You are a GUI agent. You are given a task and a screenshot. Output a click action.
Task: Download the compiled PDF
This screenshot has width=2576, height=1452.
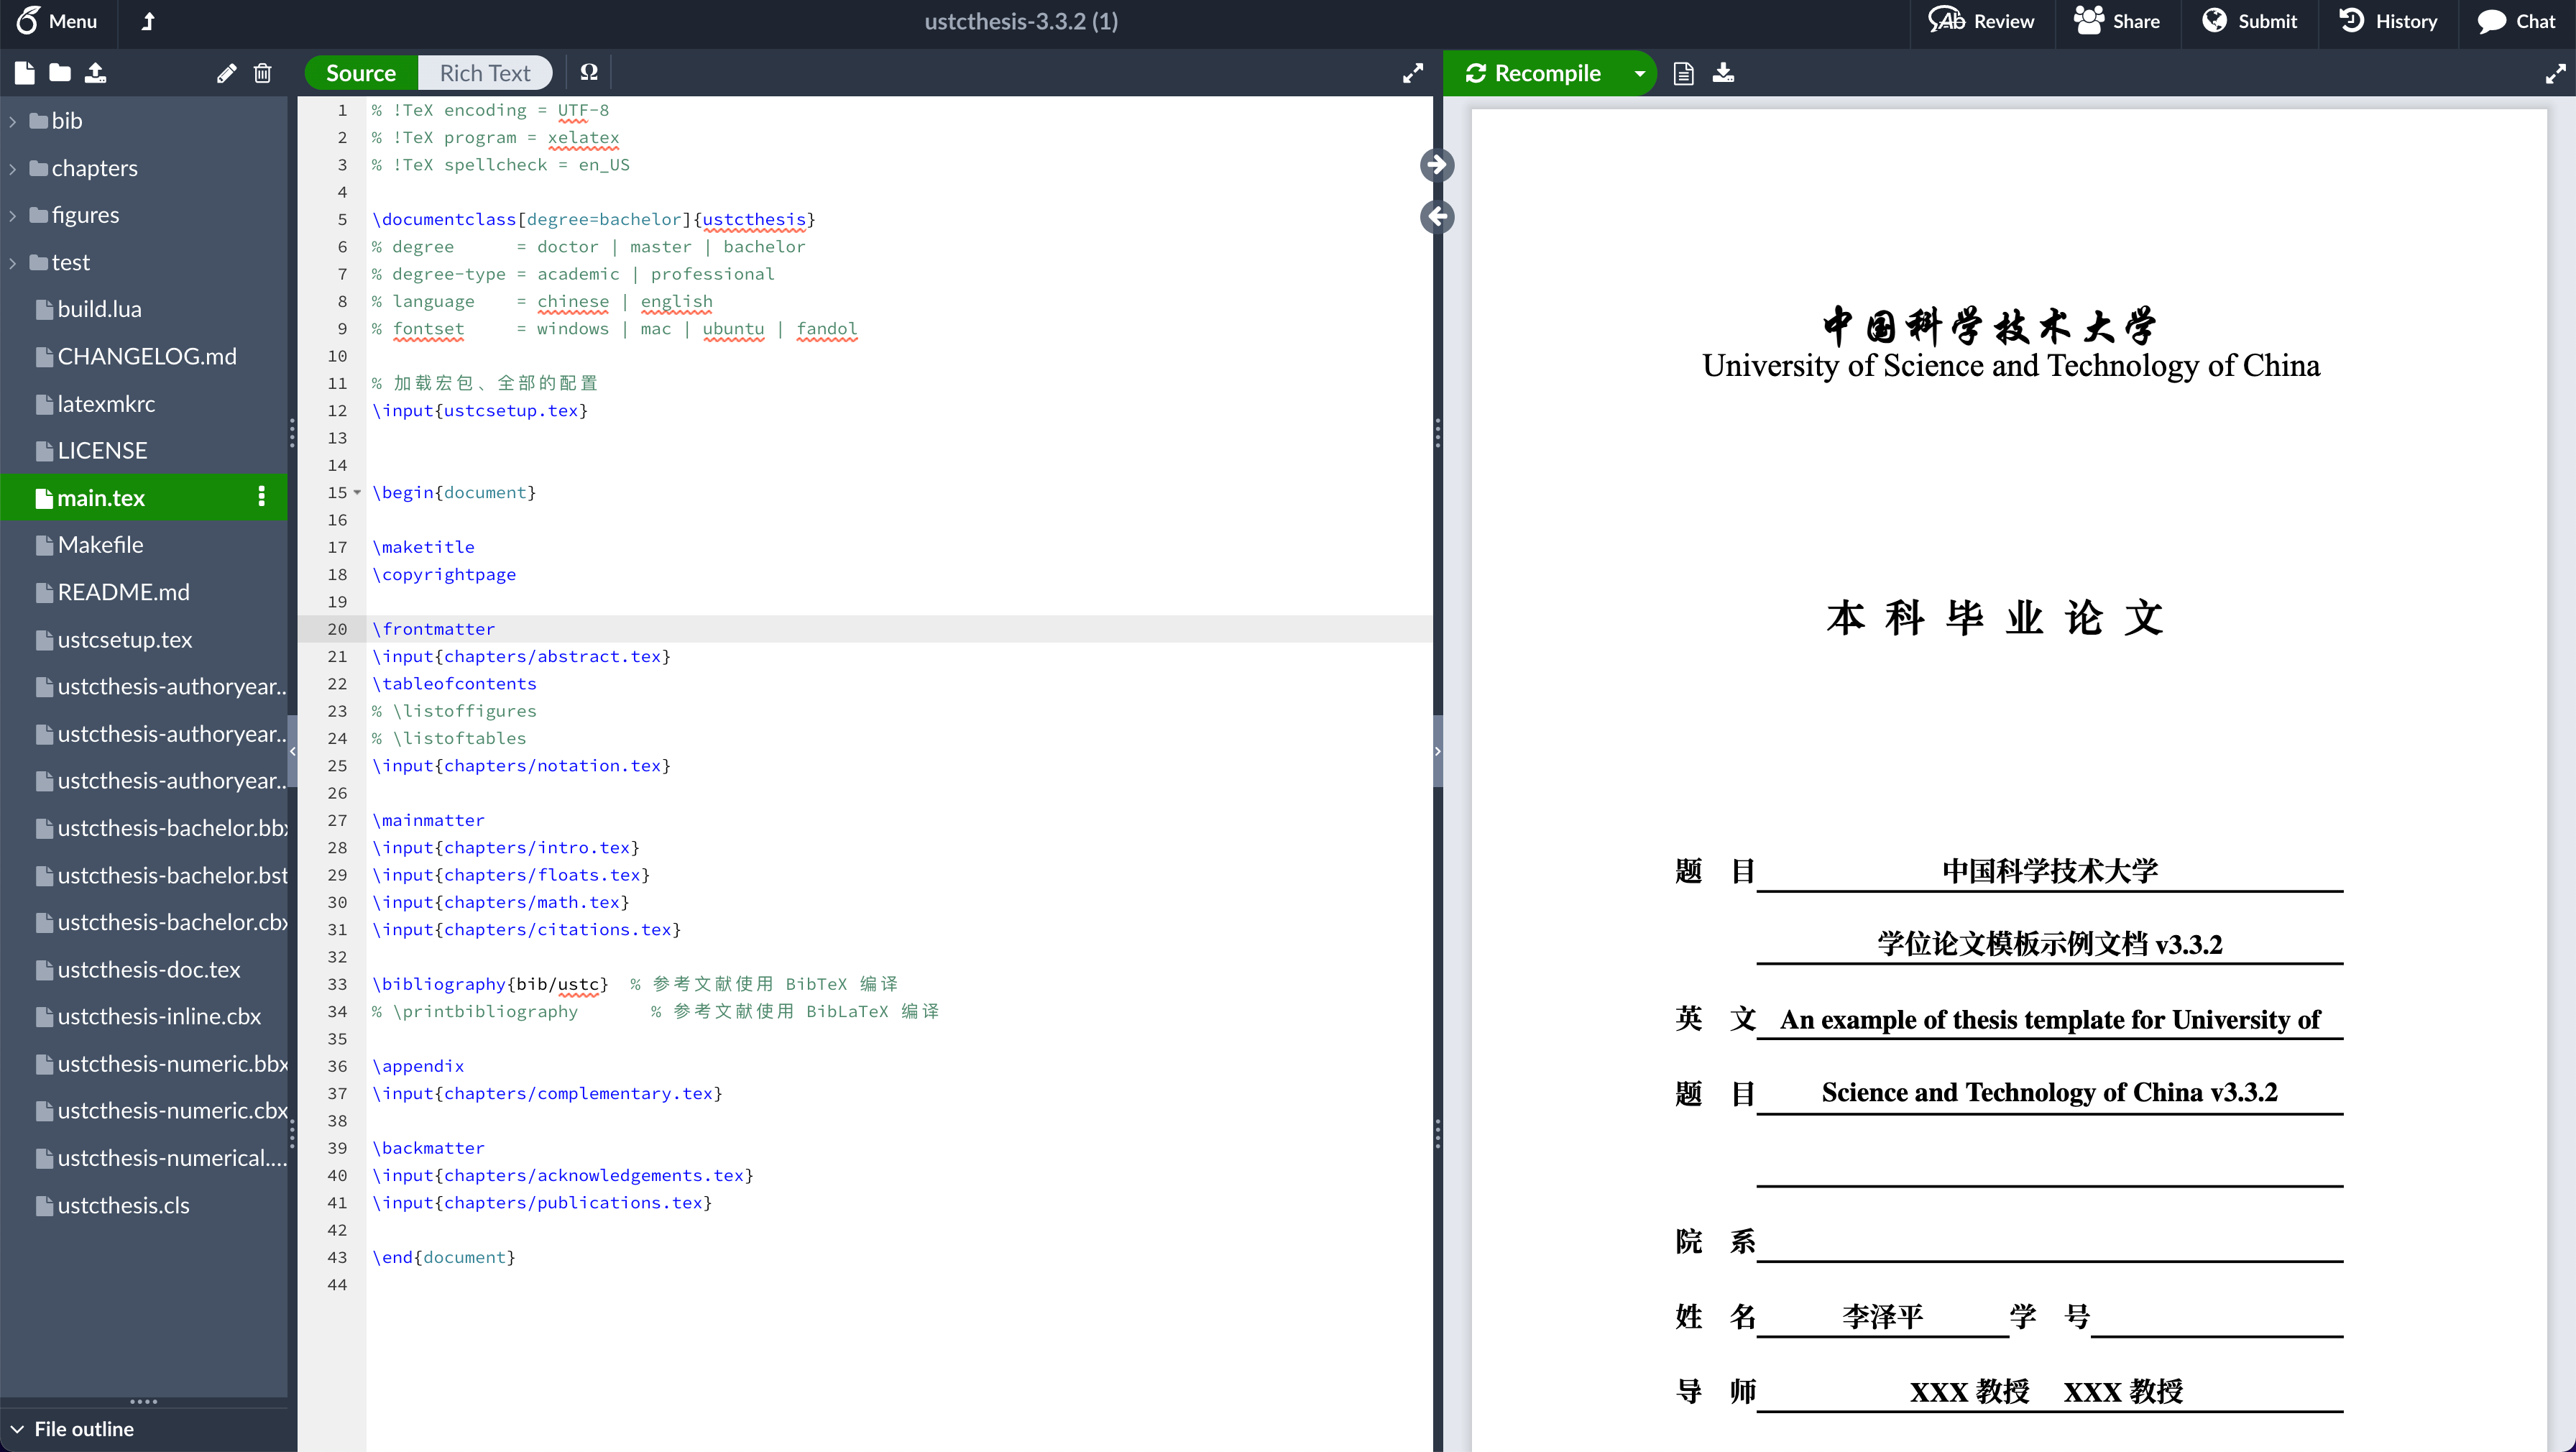tap(1723, 72)
